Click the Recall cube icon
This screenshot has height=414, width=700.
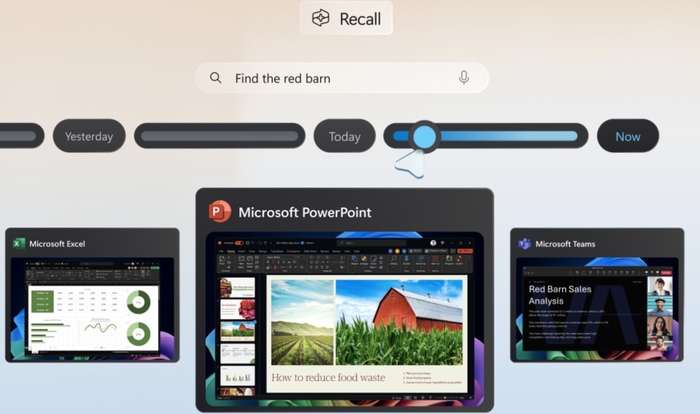click(320, 18)
